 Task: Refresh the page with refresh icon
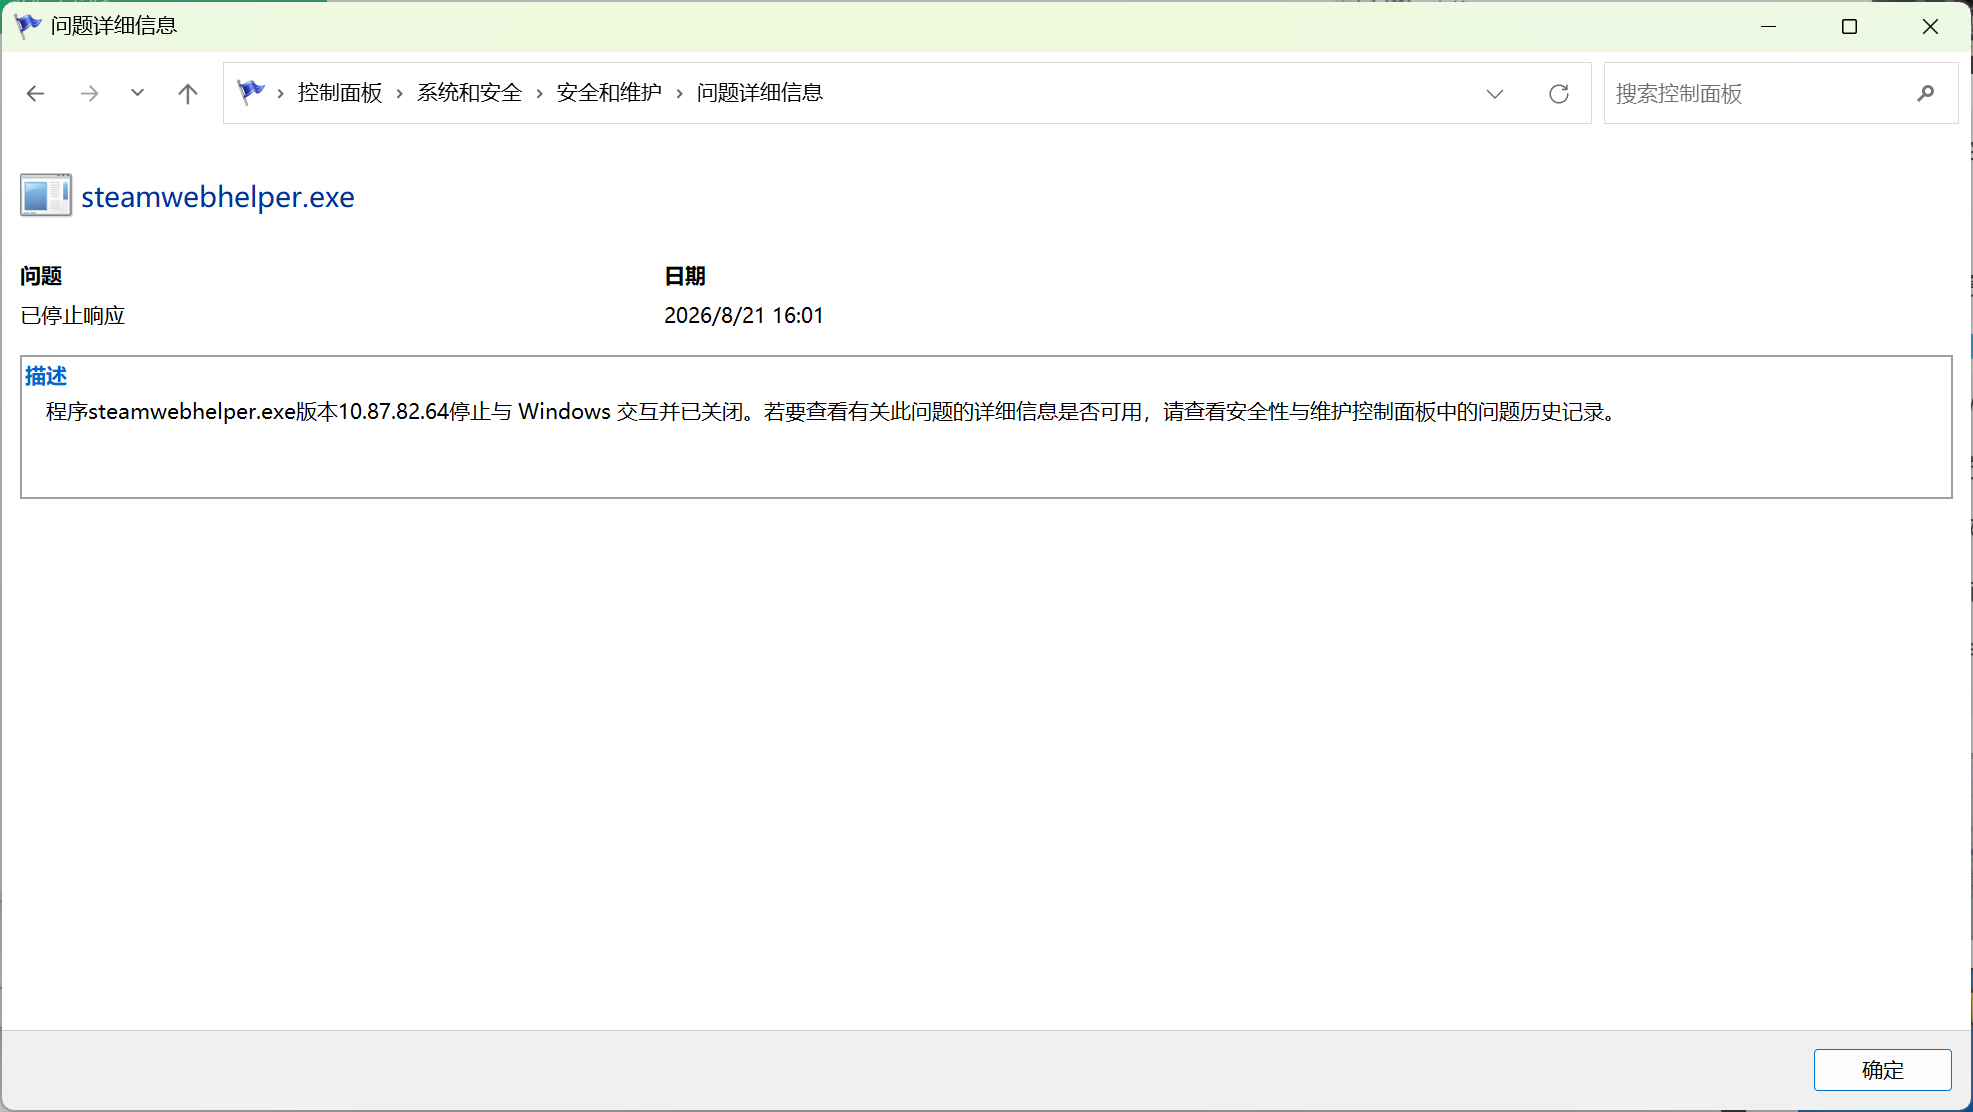pos(1559,94)
